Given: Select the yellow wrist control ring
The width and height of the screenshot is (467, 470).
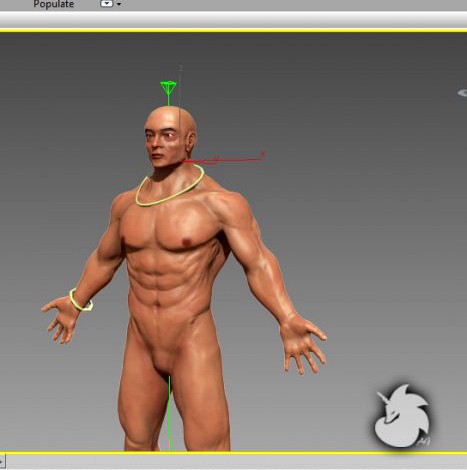Looking at the screenshot, I should (x=81, y=300).
